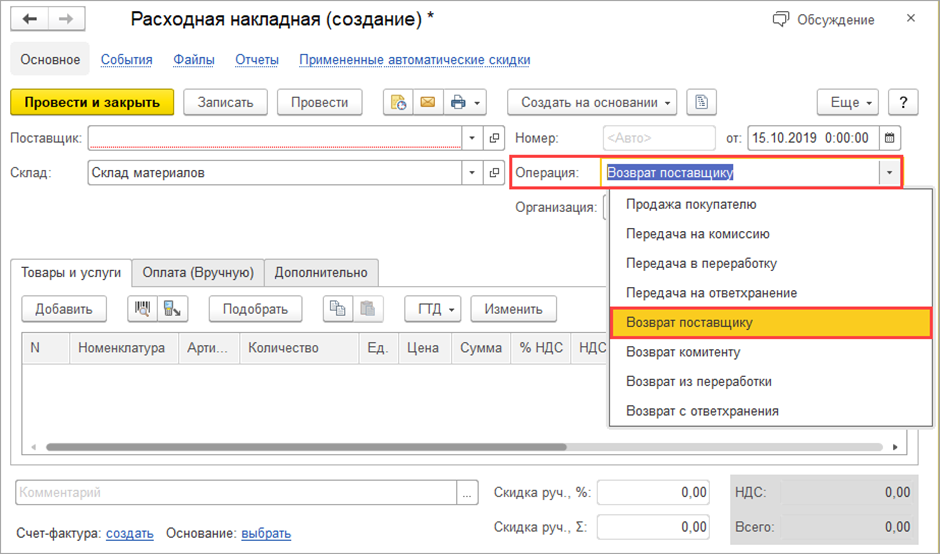Click the copy rows icon
This screenshot has width=940, height=554.
click(x=338, y=309)
